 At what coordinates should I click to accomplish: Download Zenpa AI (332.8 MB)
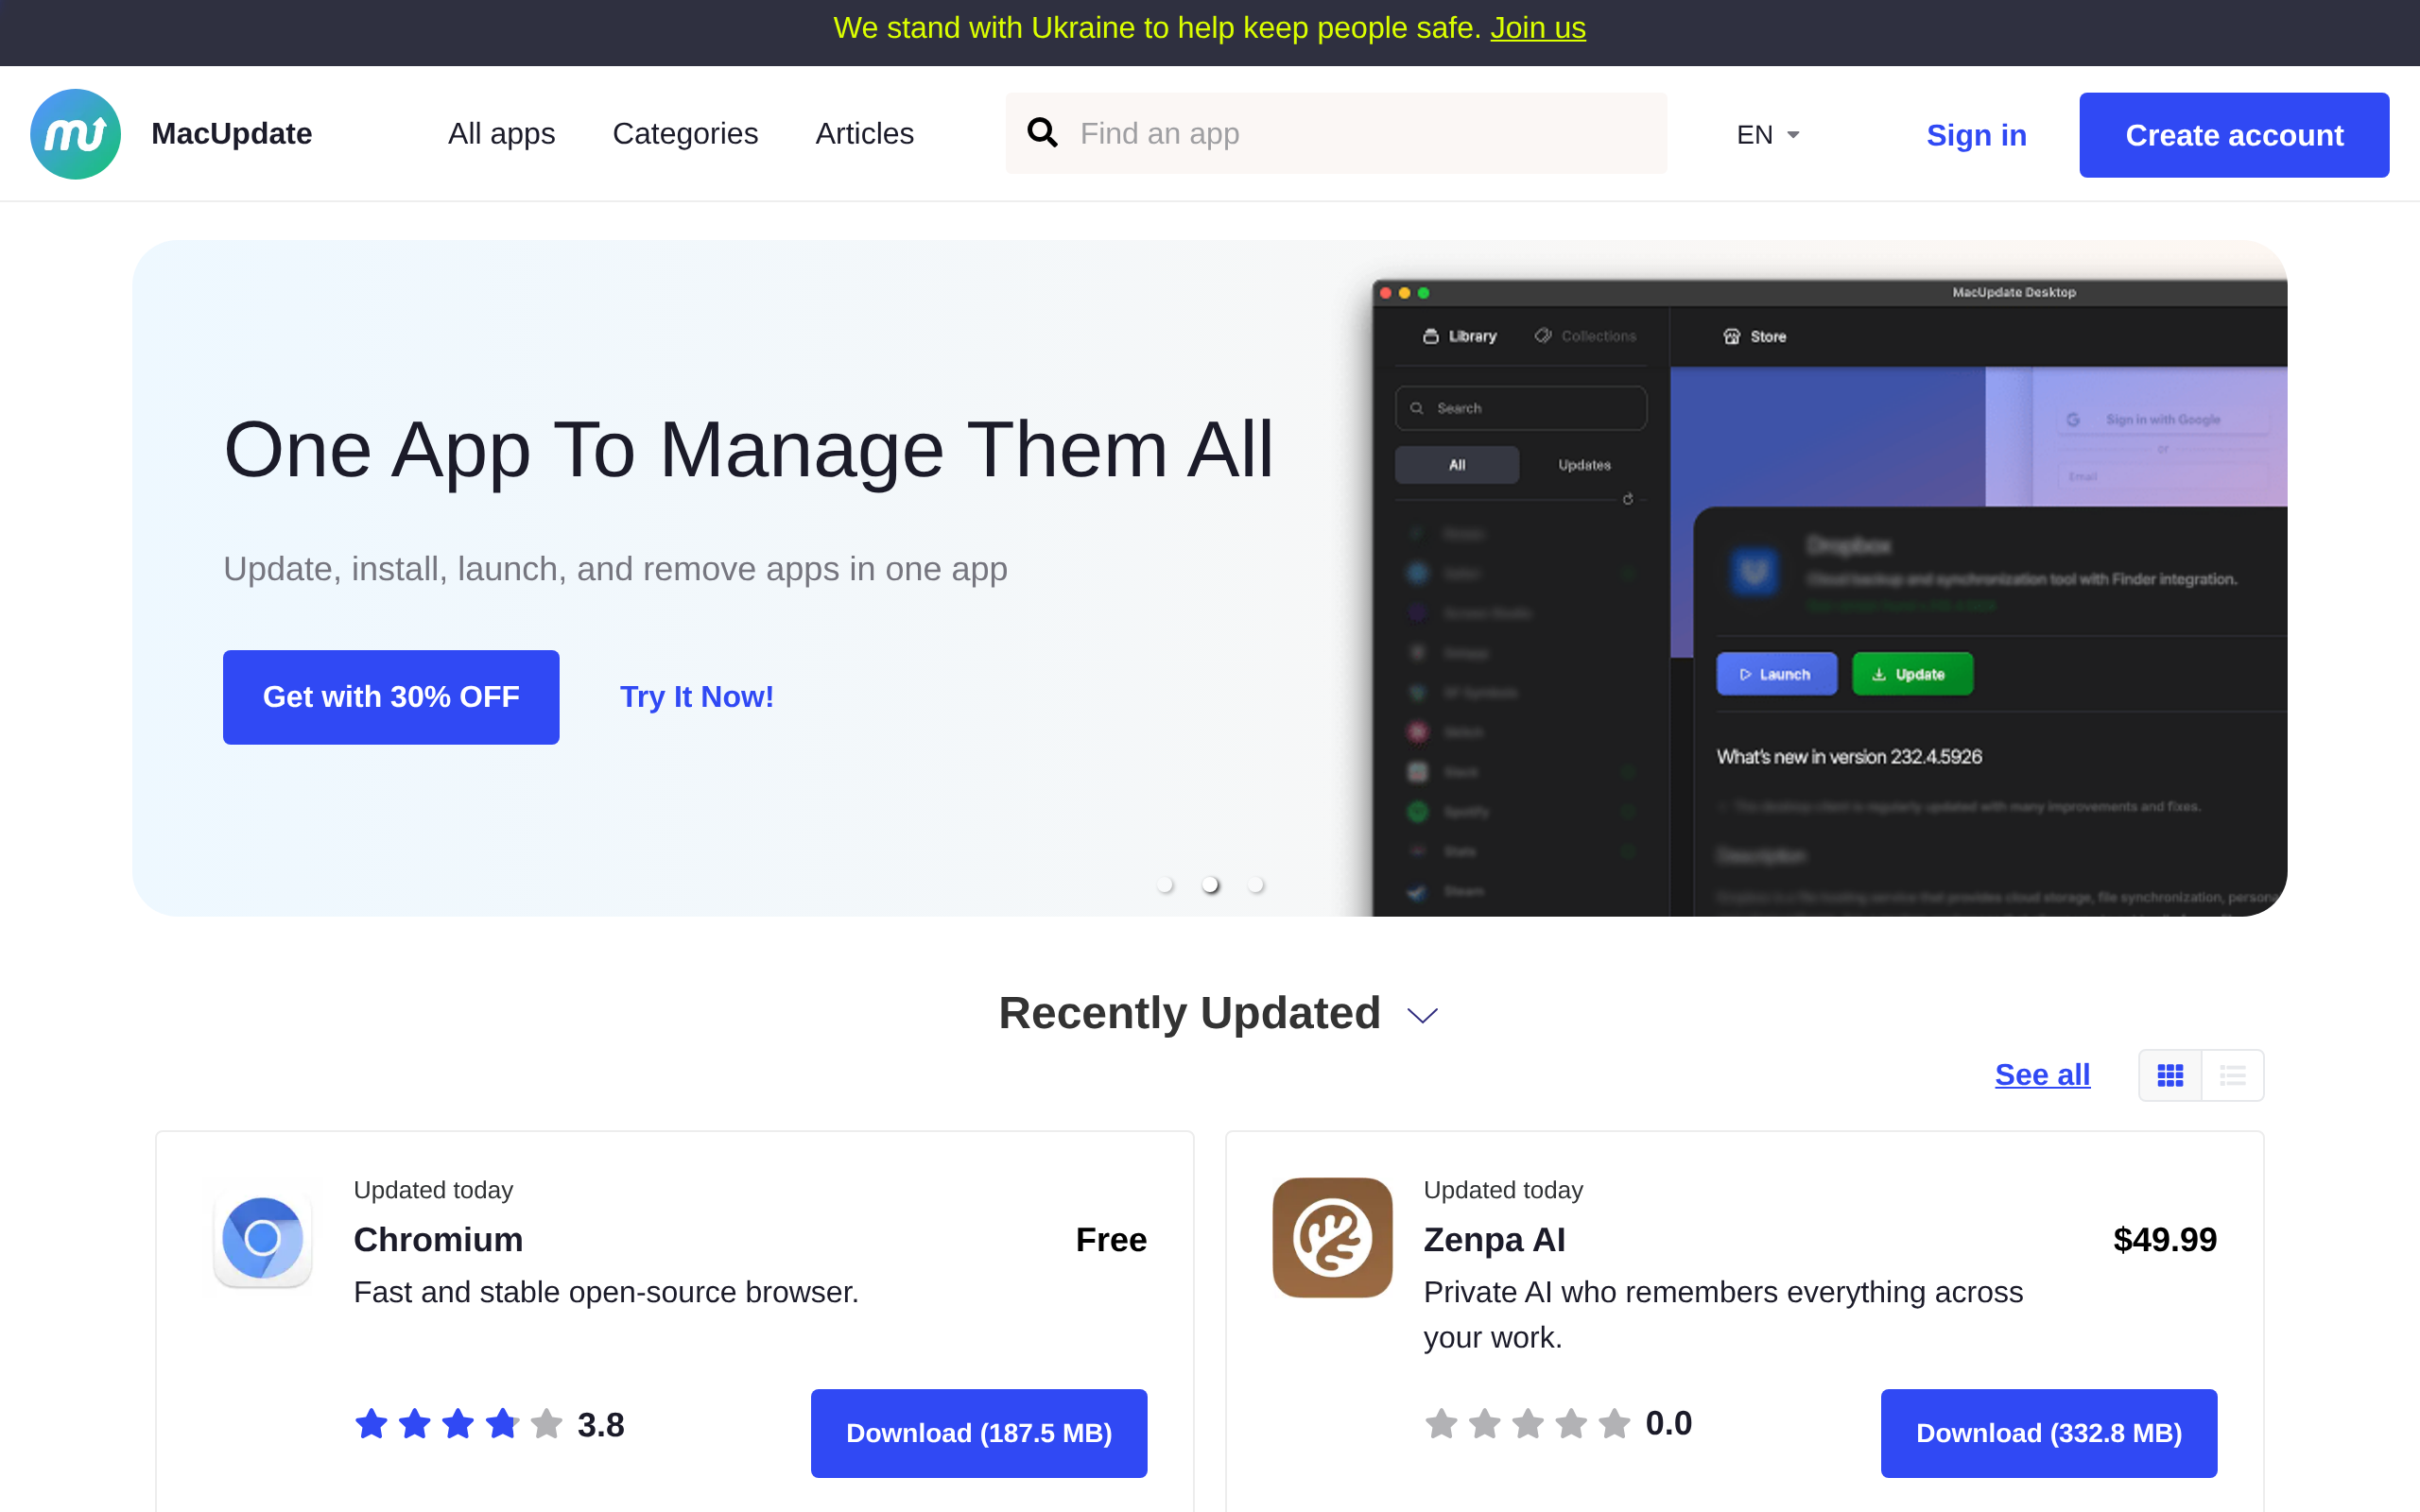[x=2049, y=1433]
